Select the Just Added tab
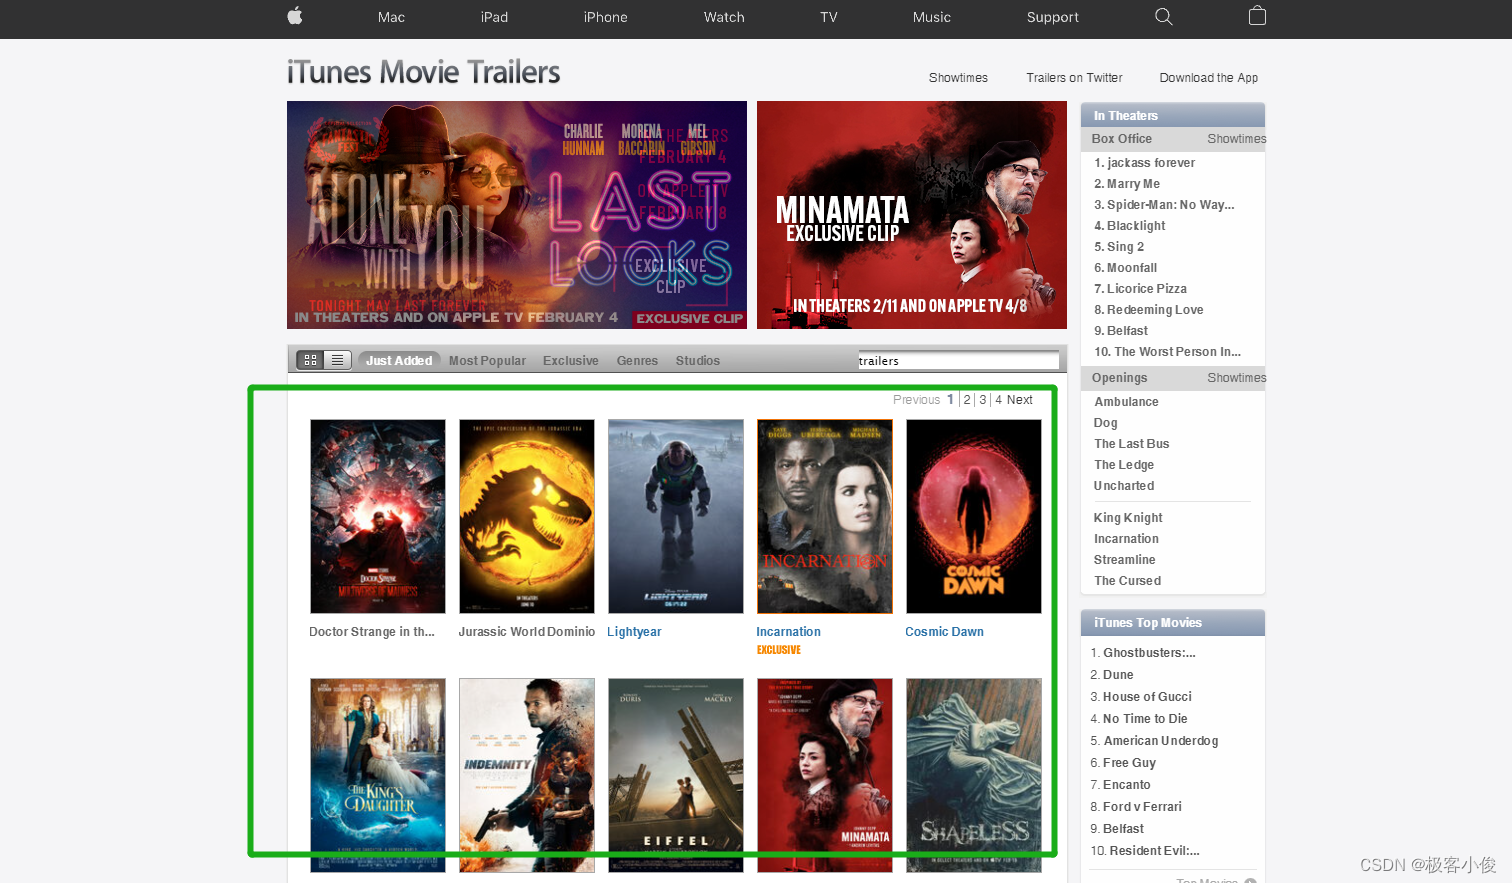 point(399,361)
